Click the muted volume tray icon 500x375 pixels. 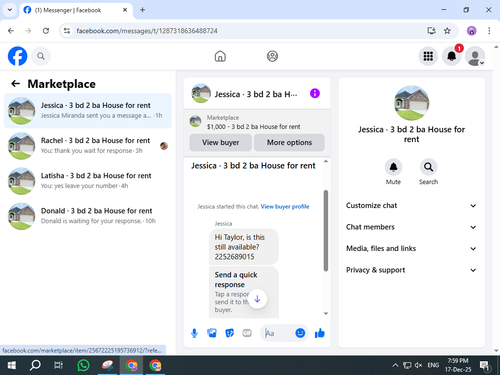[418, 365]
